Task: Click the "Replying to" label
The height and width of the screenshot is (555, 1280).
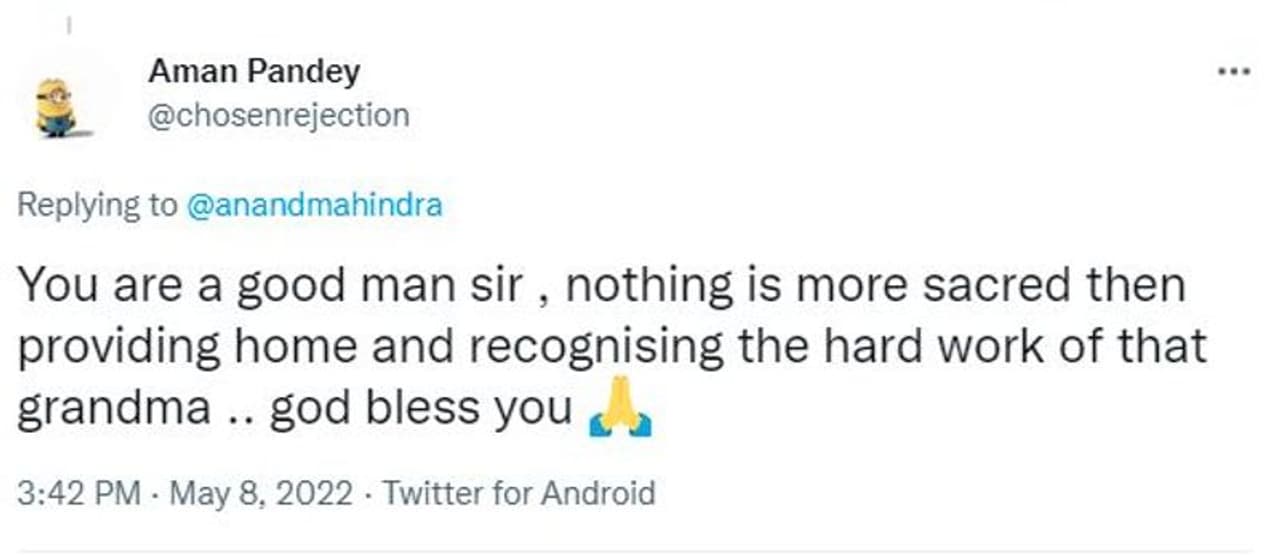Action: (x=96, y=205)
